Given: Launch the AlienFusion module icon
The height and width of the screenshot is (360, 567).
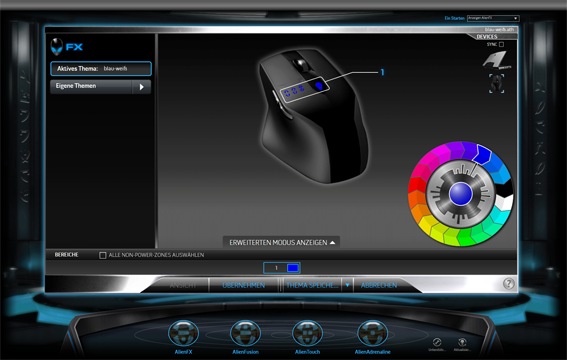Looking at the screenshot, I should click(x=245, y=333).
